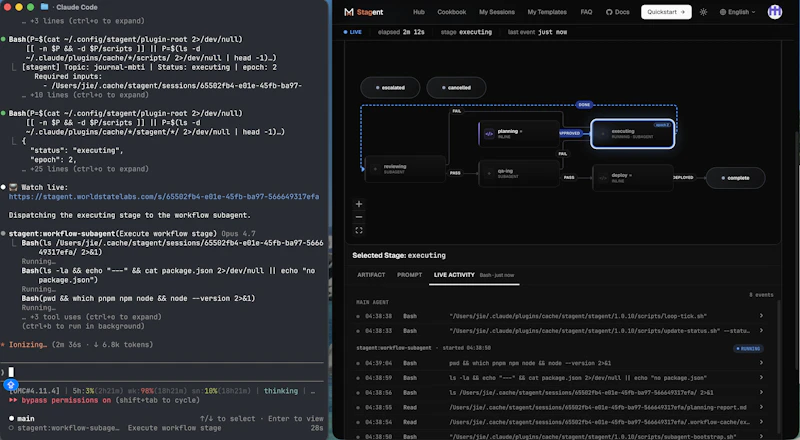Click the RUNNING status badge
This screenshot has height=440, width=800.
(748, 349)
